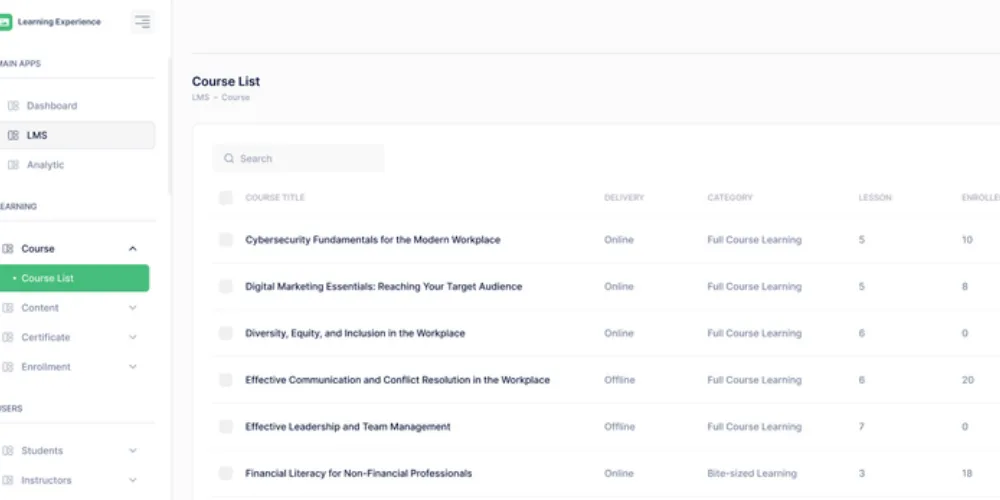
Task: Check the Financial Literacy row checkbox
Action: (226, 473)
